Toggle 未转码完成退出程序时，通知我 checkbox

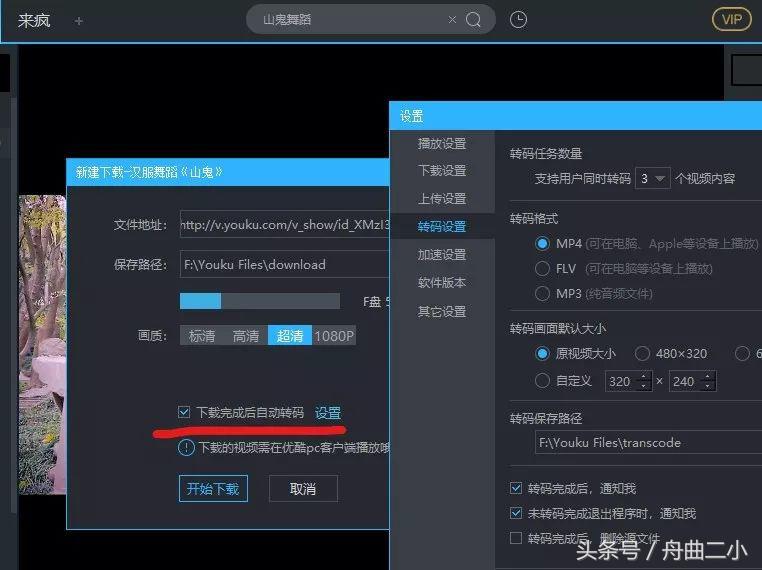point(516,513)
